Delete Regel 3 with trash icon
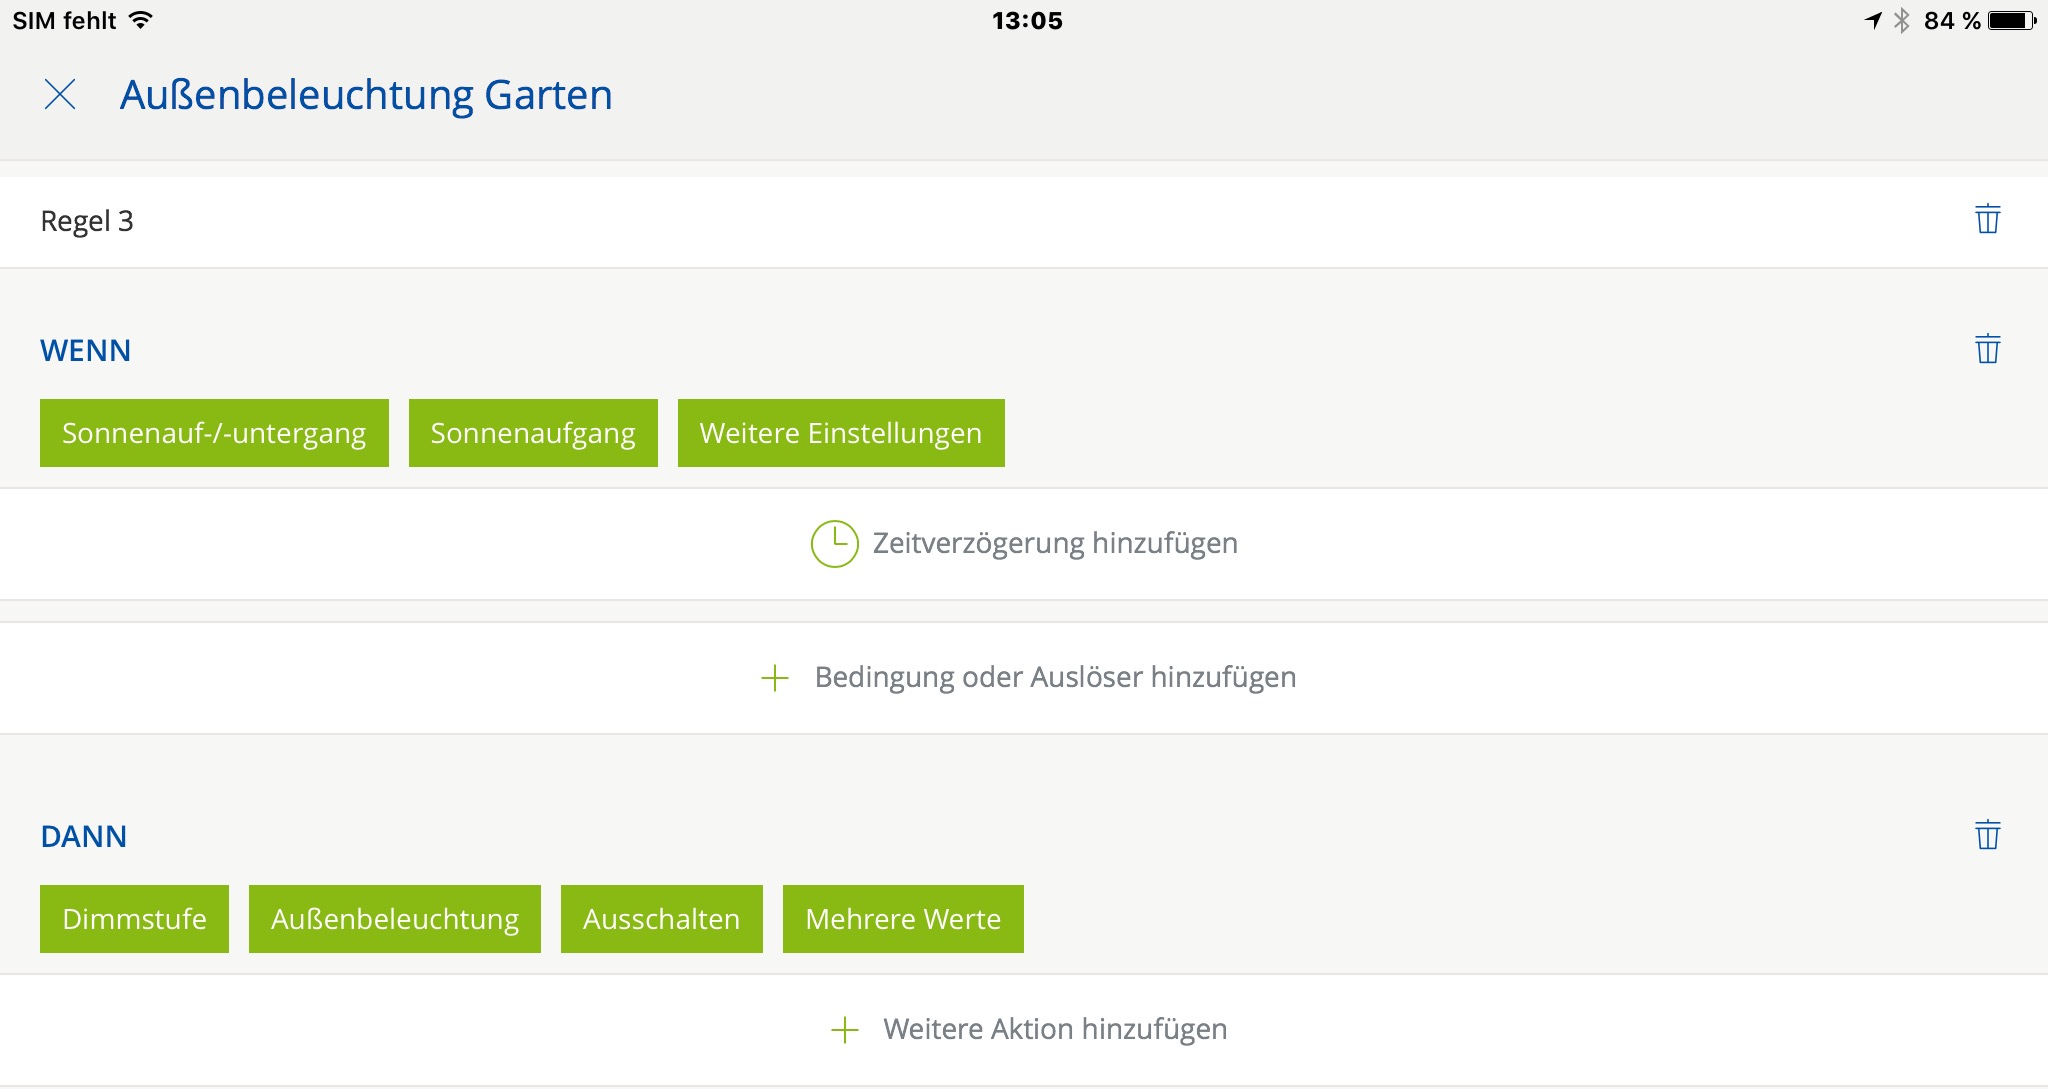Image resolution: width=2048 pixels, height=1089 pixels. (x=1987, y=219)
